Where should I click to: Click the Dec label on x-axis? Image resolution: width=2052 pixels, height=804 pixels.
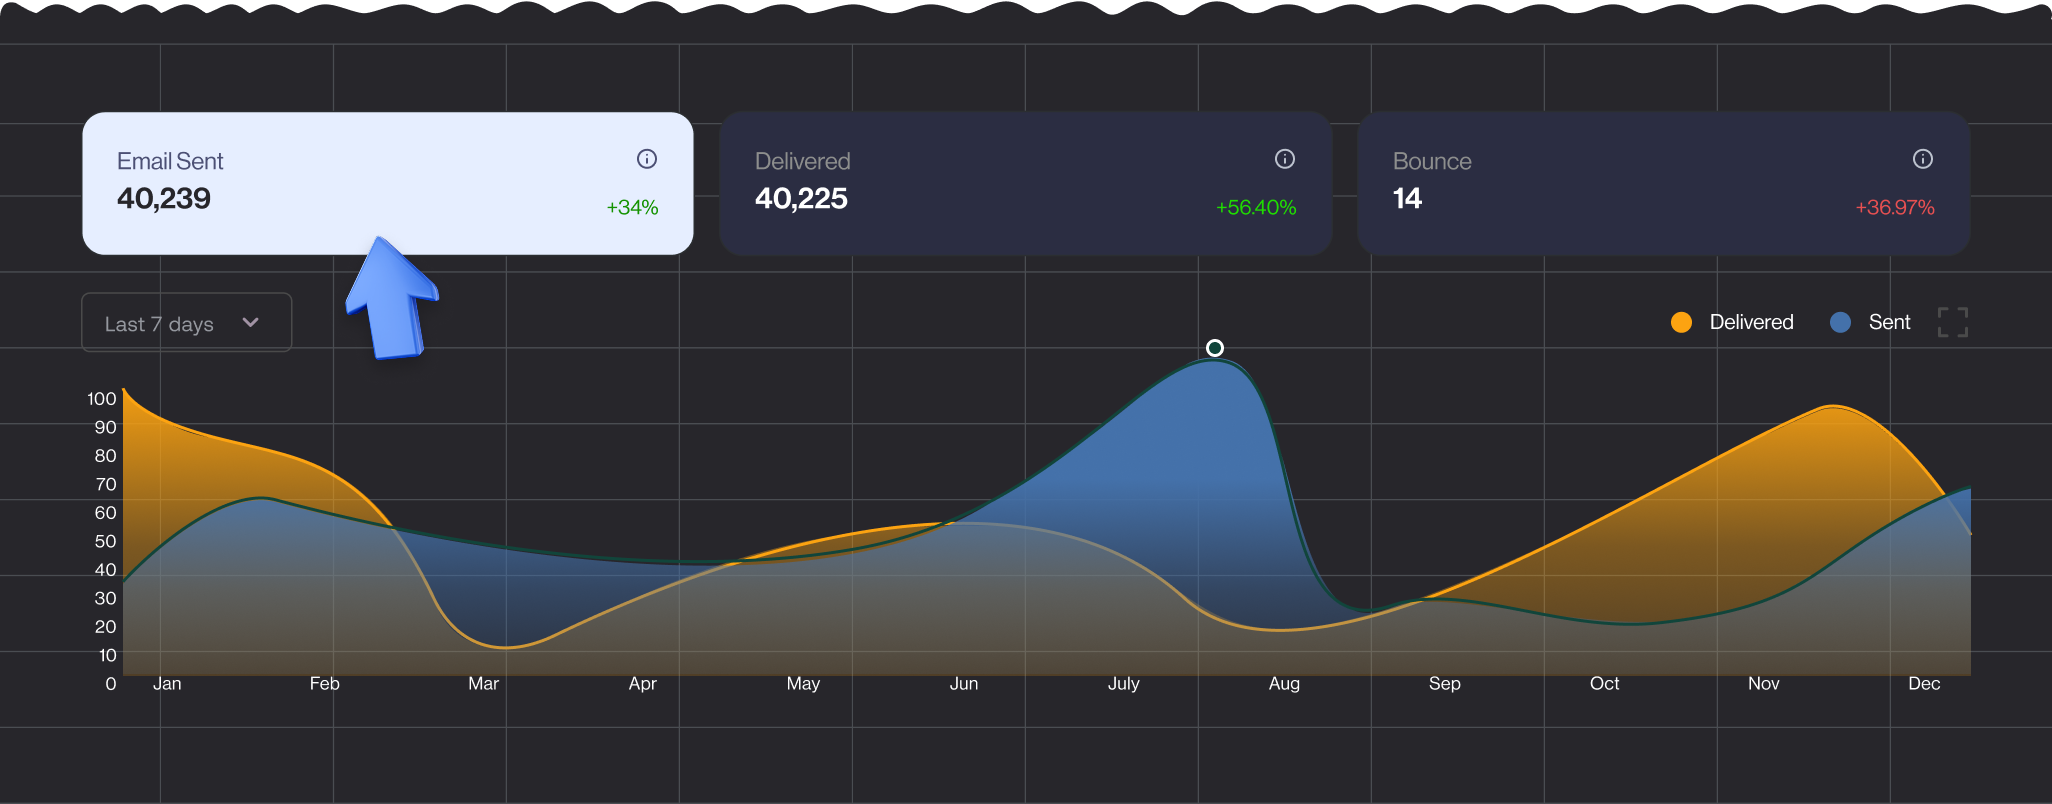click(x=1923, y=684)
